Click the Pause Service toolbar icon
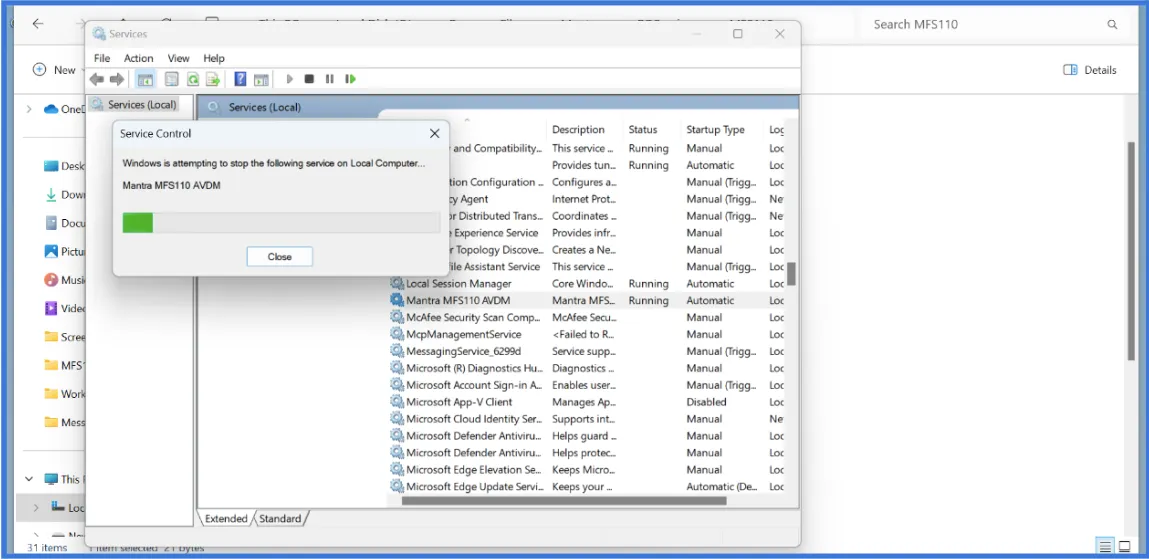This screenshot has width=1149, height=559. 330,78
